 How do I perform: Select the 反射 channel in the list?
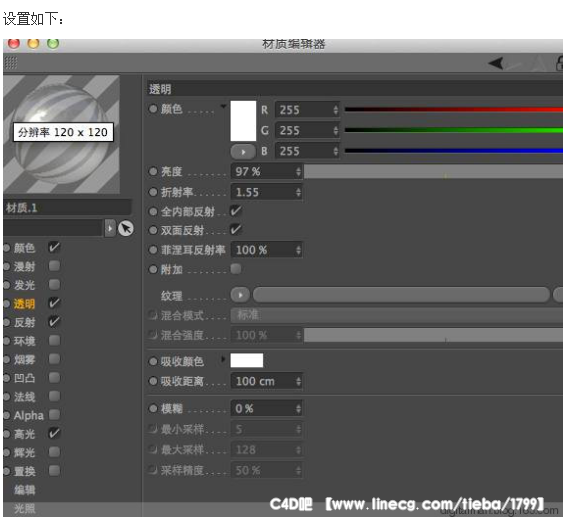(x=24, y=322)
